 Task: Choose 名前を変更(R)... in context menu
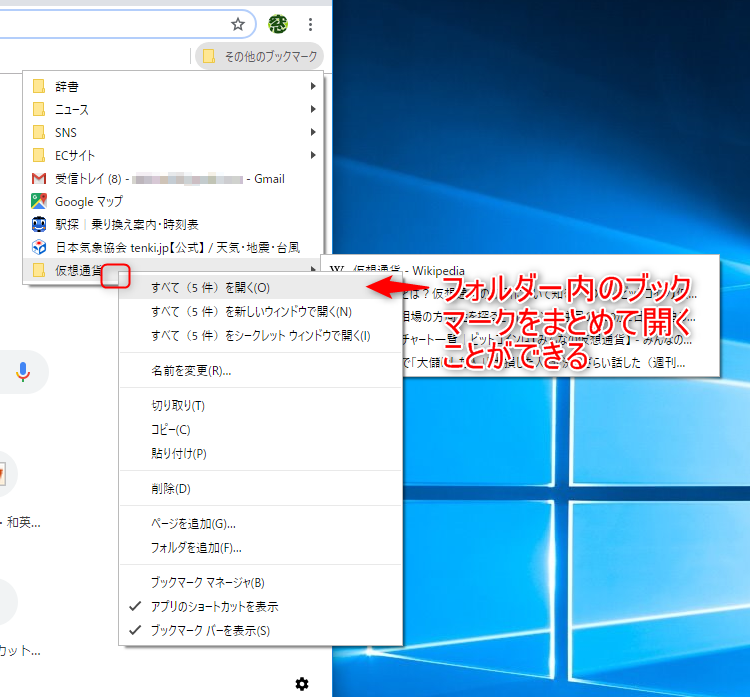260,371
